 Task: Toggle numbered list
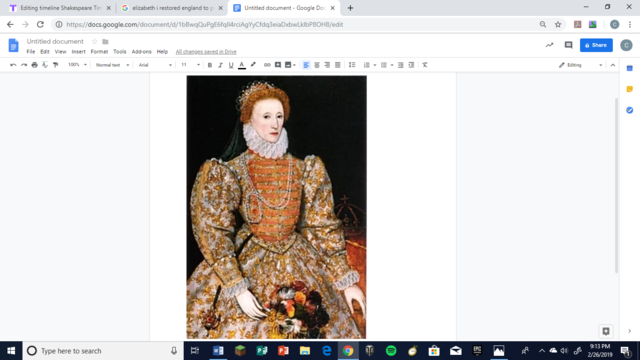click(x=367, y=65)
